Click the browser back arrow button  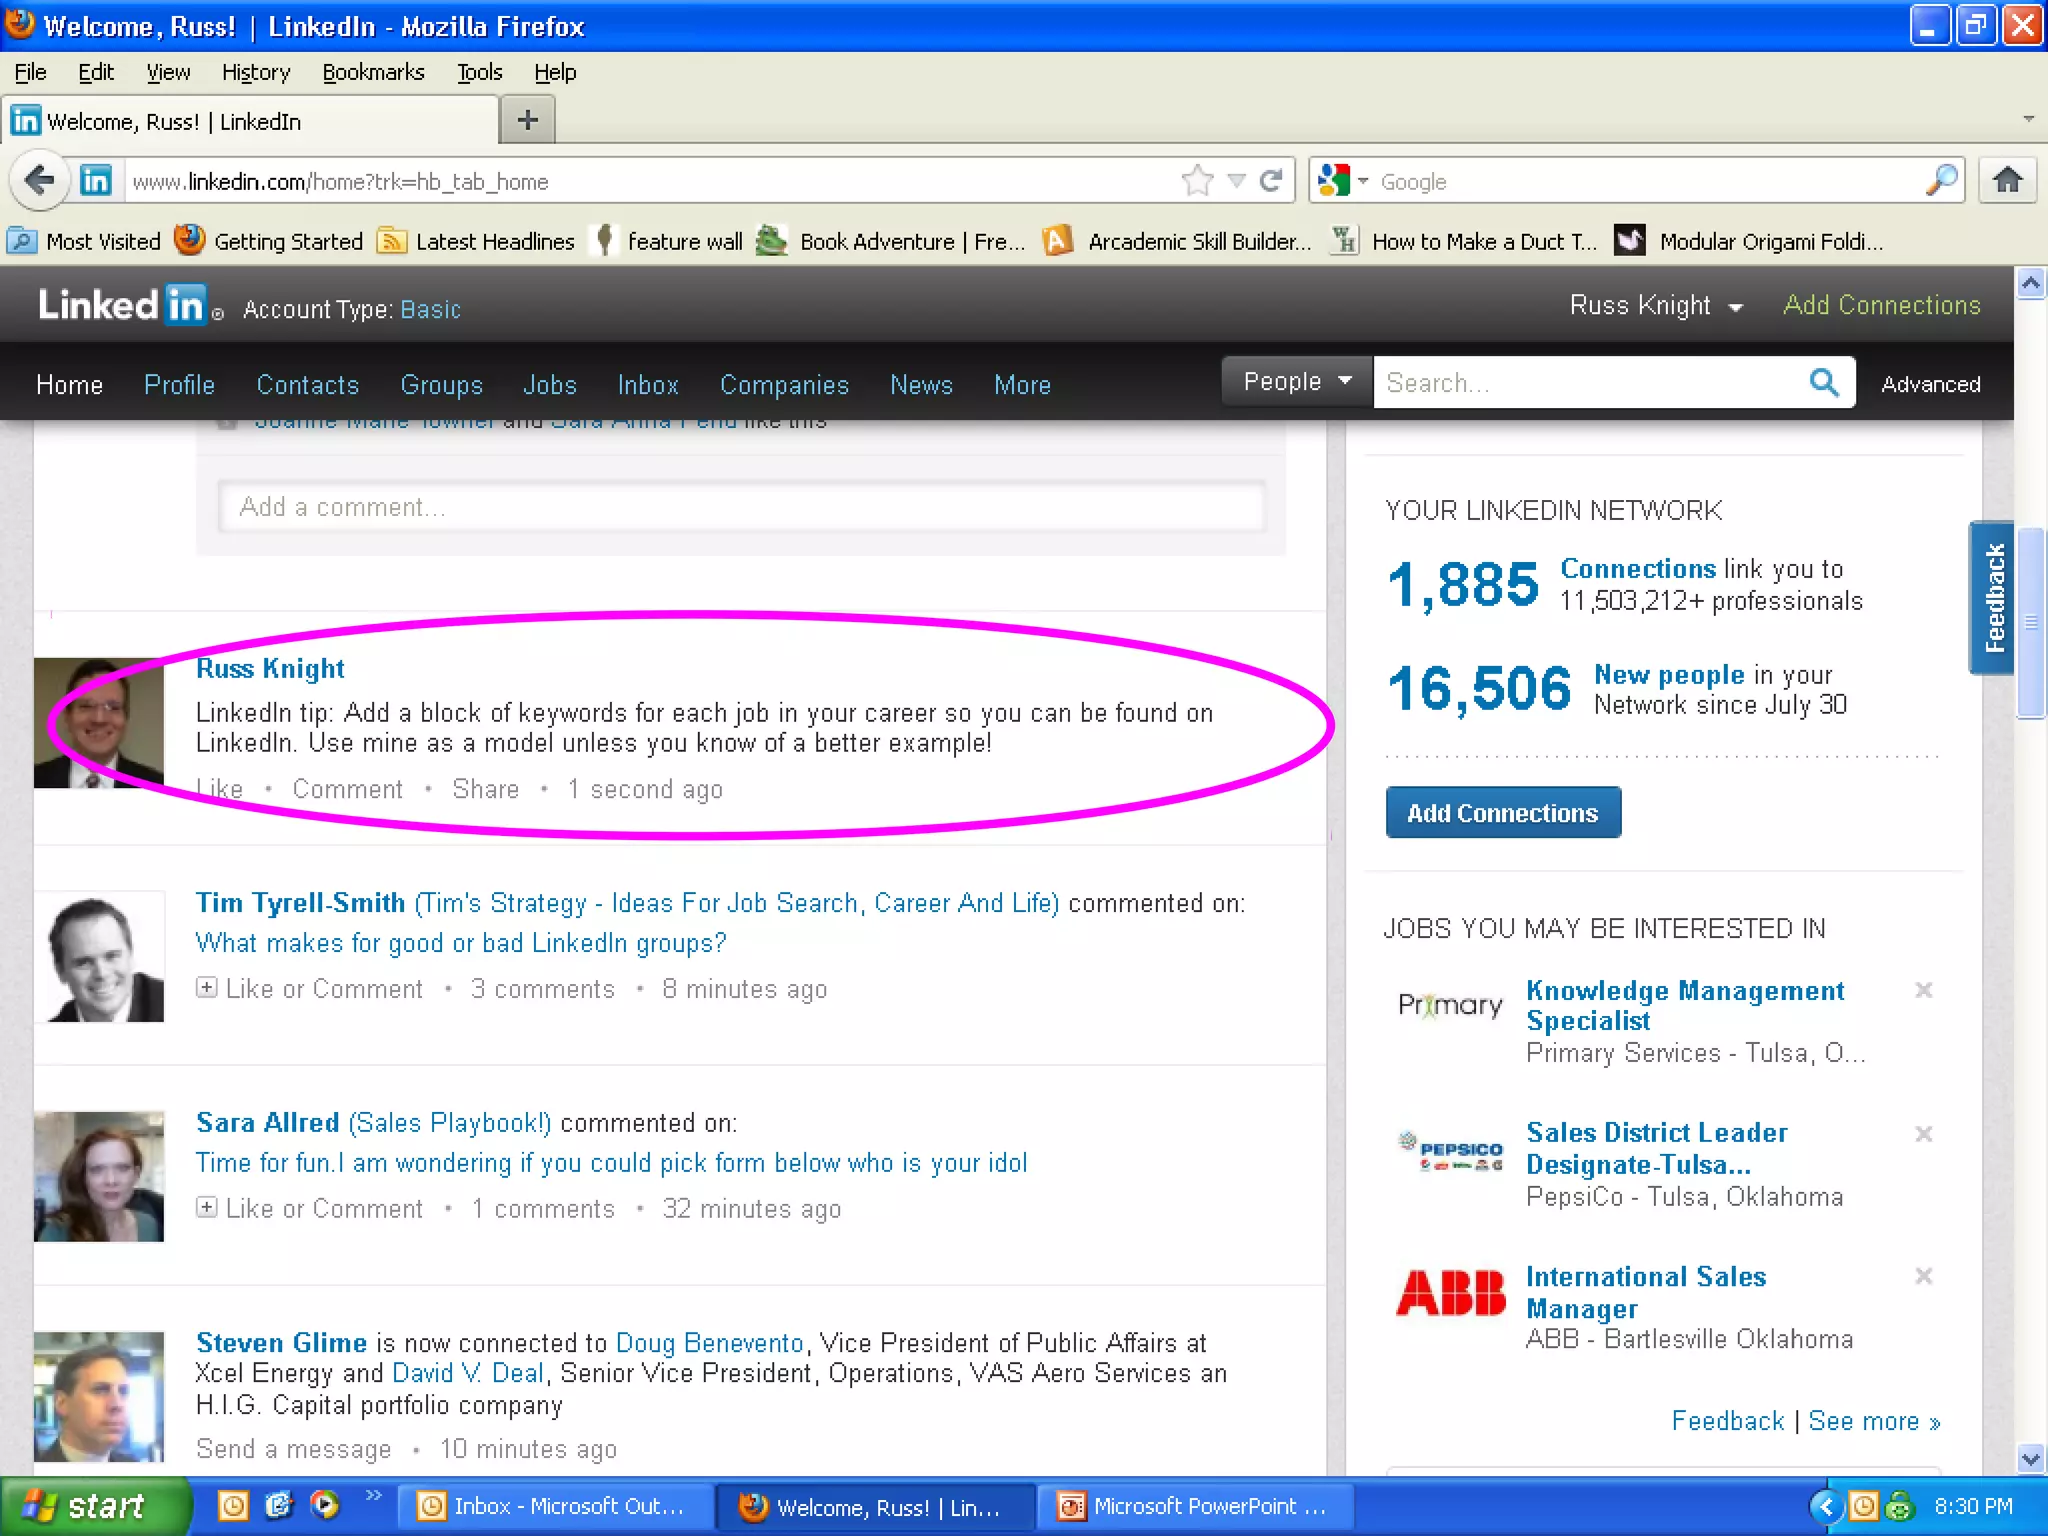point(40,181)
